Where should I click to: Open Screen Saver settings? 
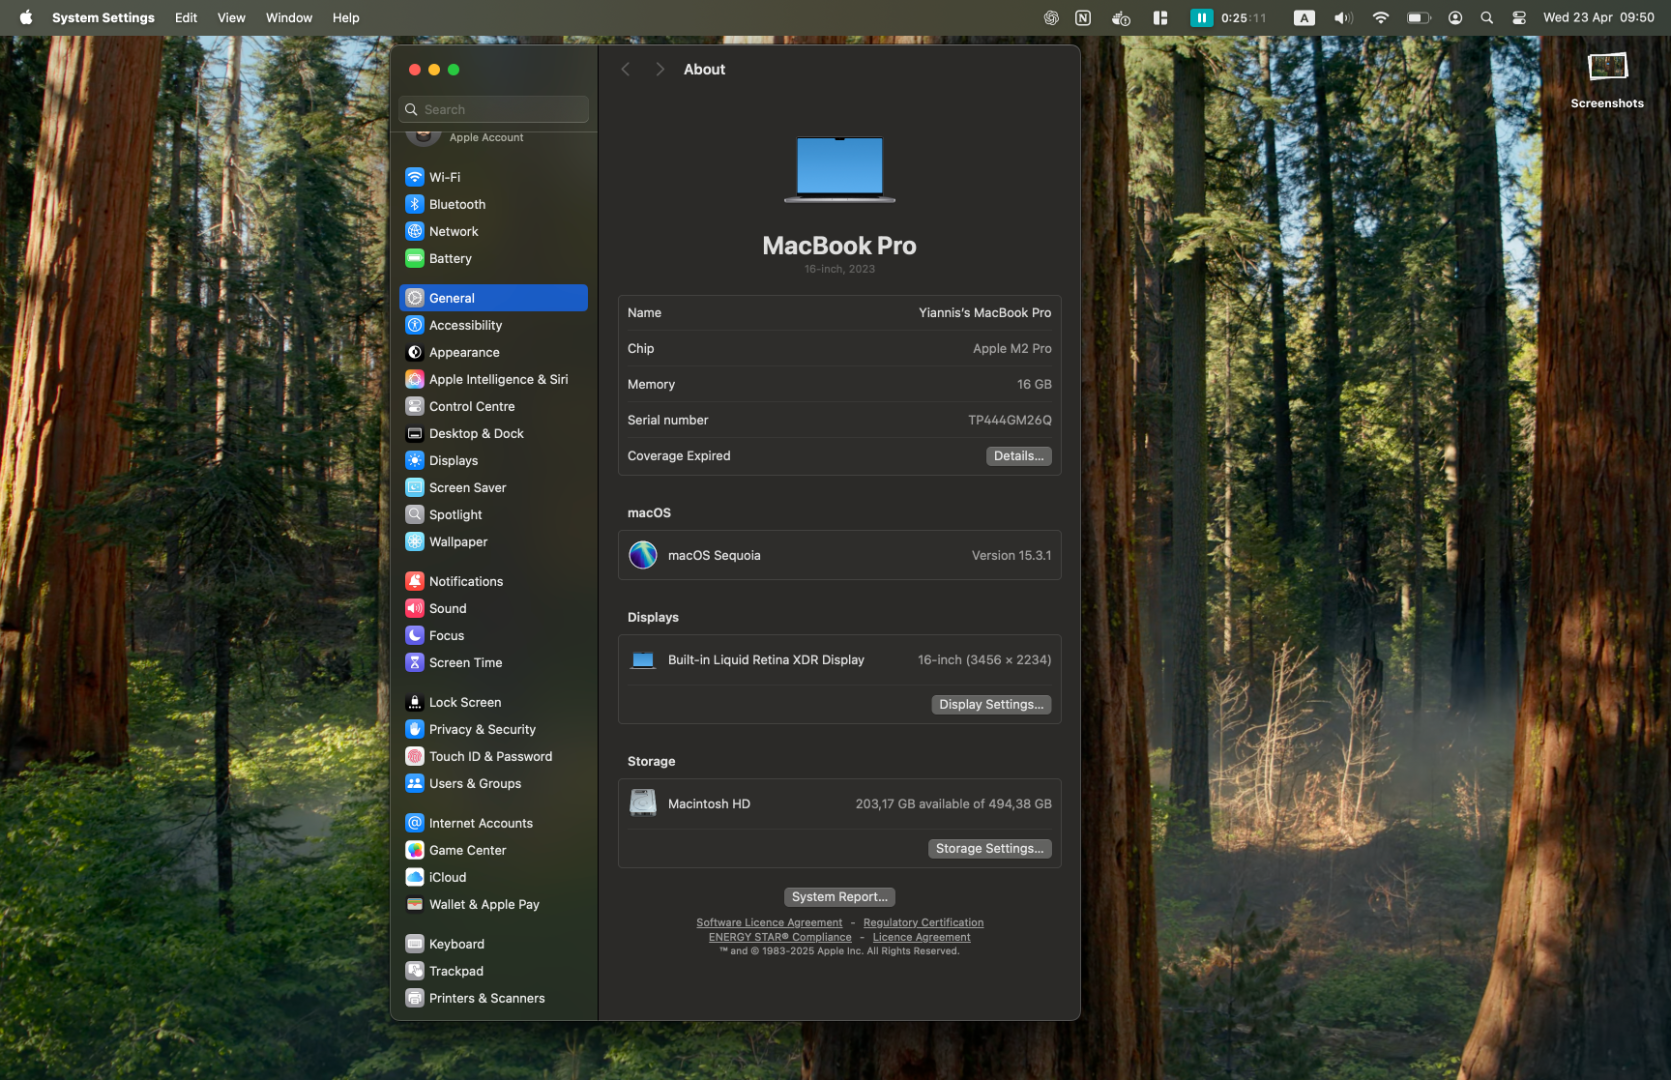click(x=493, y=487)
